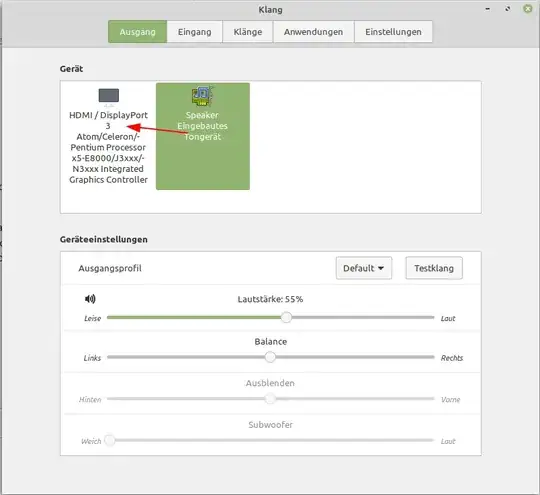The height and width of the screenshot is (495, 540).
Task: Switch to the Eingang tab
Action: 195,32
